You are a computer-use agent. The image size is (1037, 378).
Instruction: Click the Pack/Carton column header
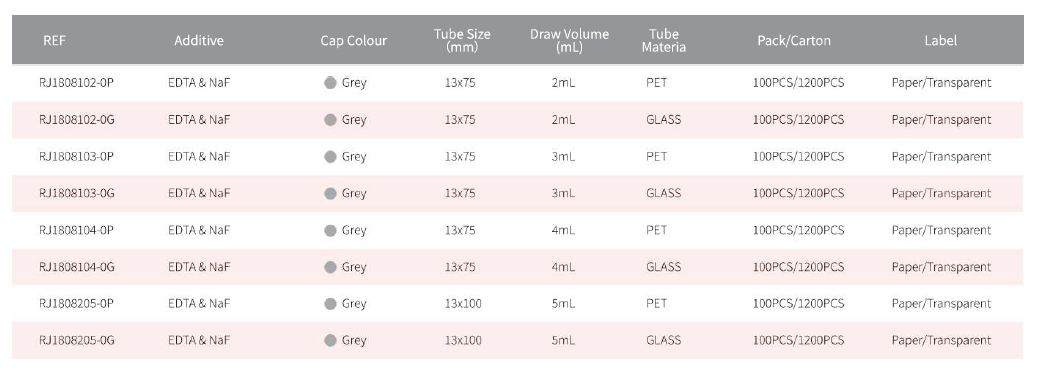click(794, 40)
